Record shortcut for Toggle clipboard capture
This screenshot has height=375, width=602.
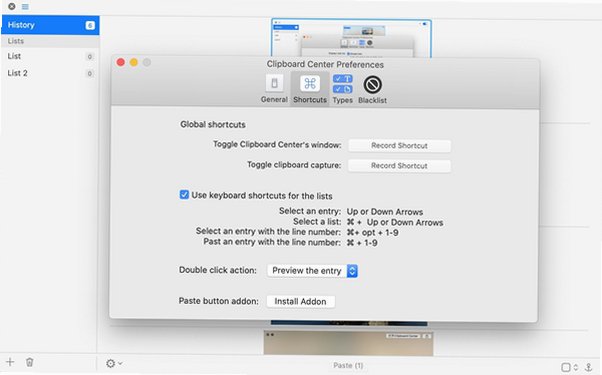pyautogui.click(x=399, y=166)
